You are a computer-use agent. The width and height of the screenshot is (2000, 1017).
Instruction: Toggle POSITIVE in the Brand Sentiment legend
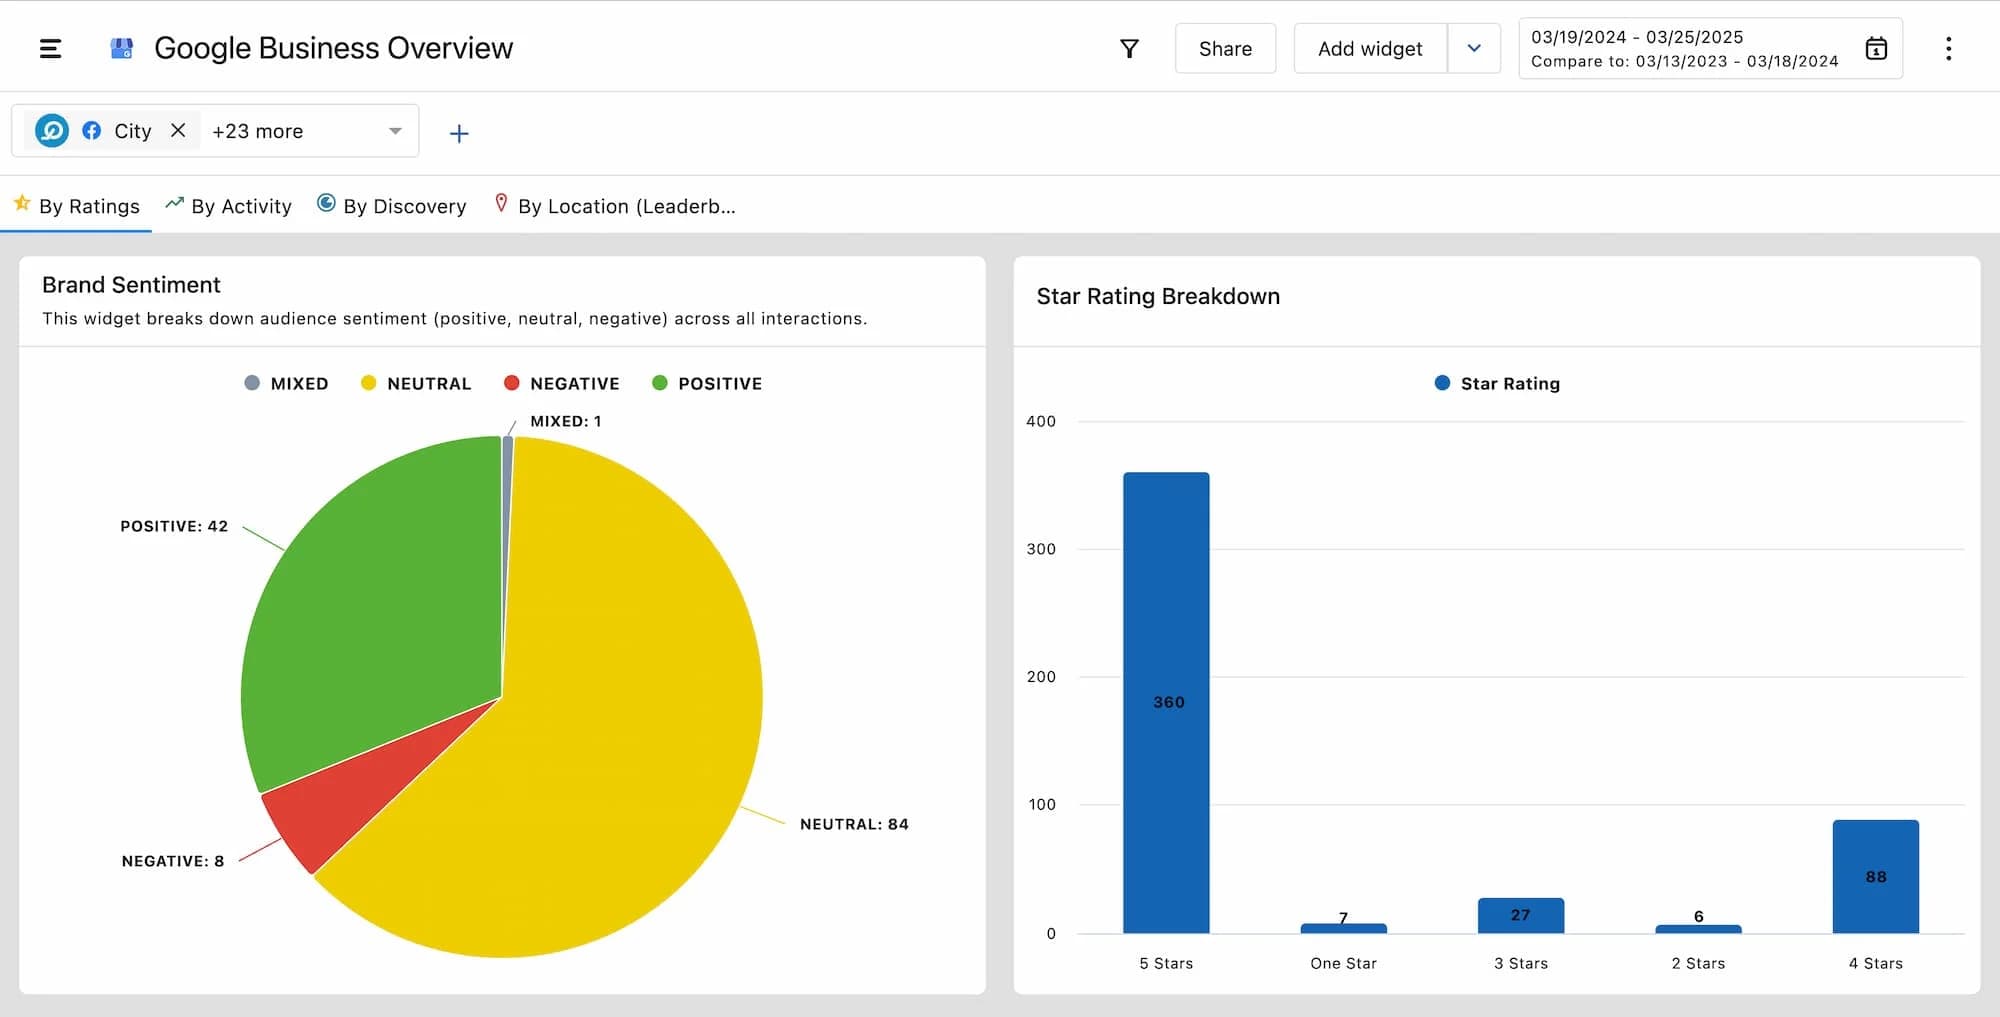coord(707,383)
